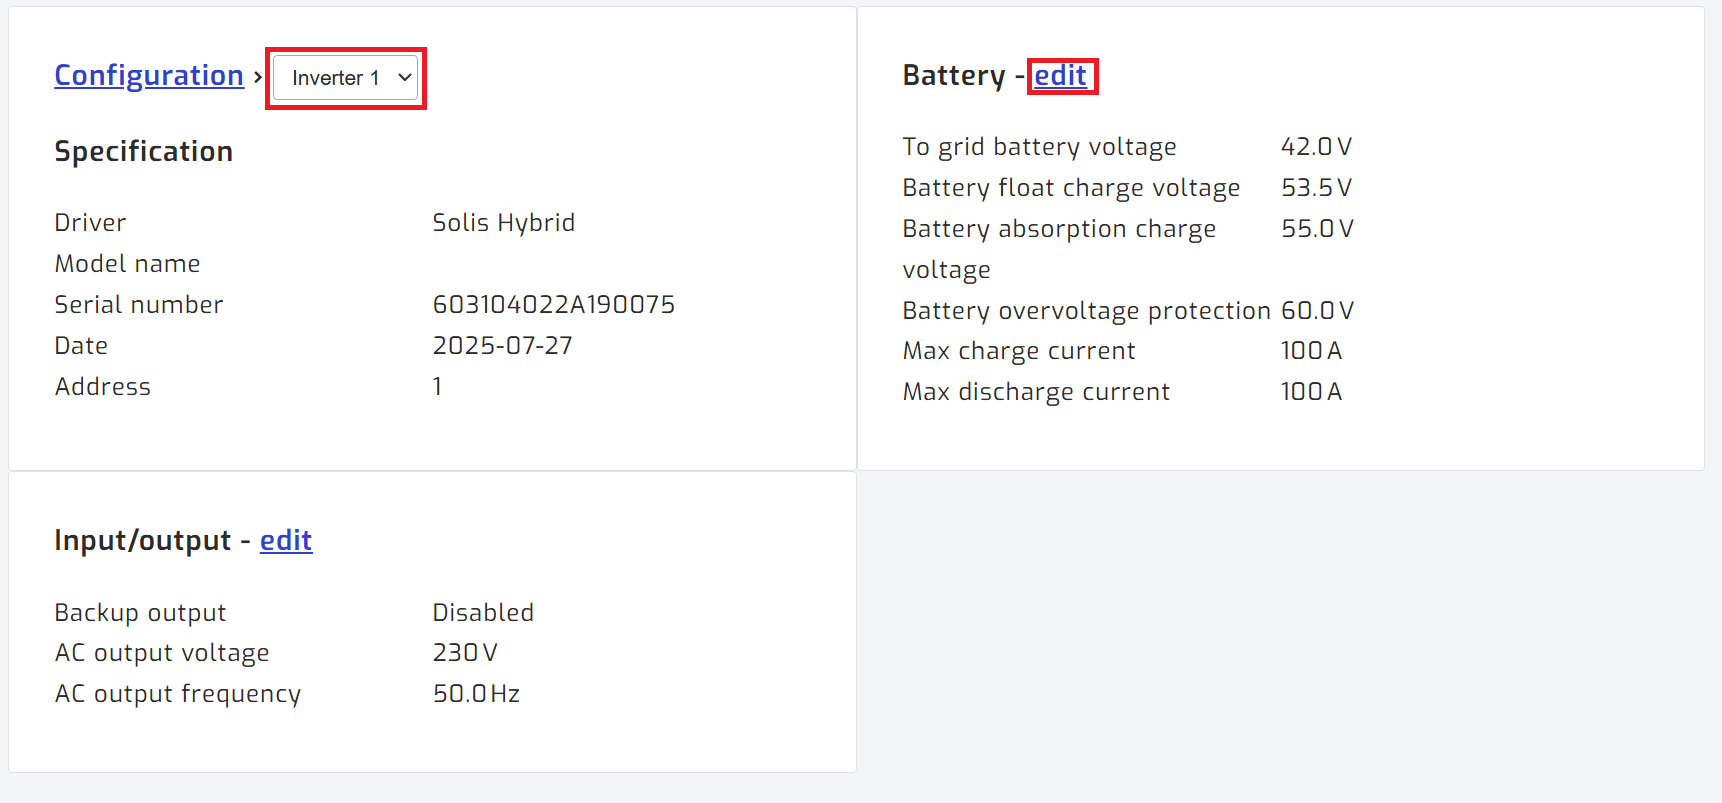The image size is (1722, 803).
Task: Navigate back to the Configuration page
Action: [x=148, y=75]
